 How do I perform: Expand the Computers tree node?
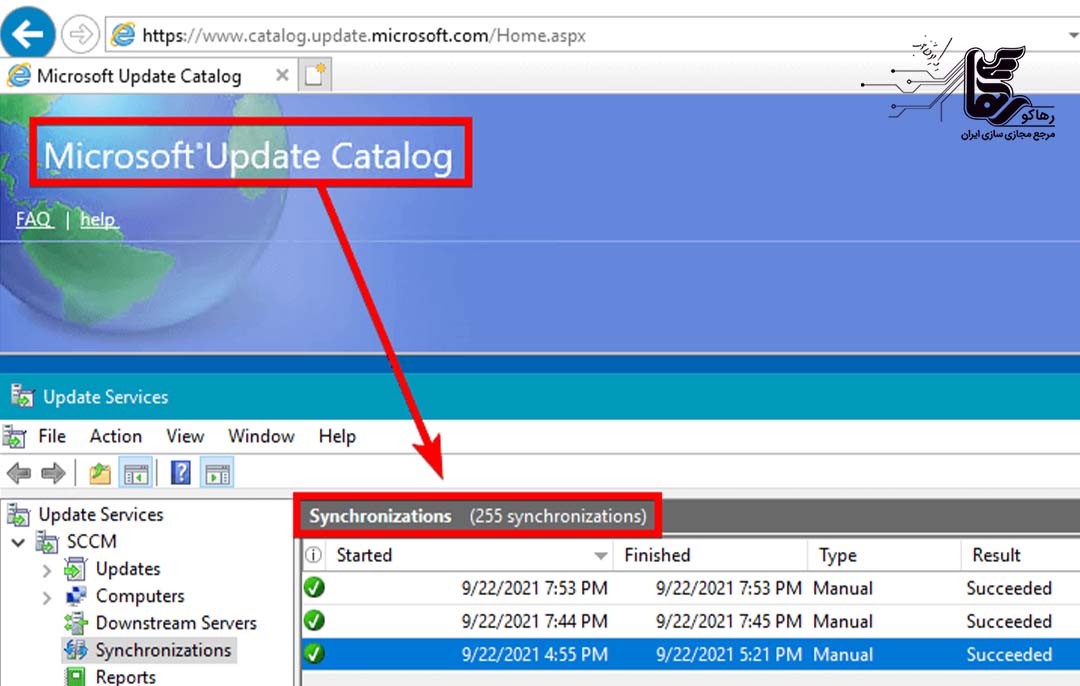[47, 597]
